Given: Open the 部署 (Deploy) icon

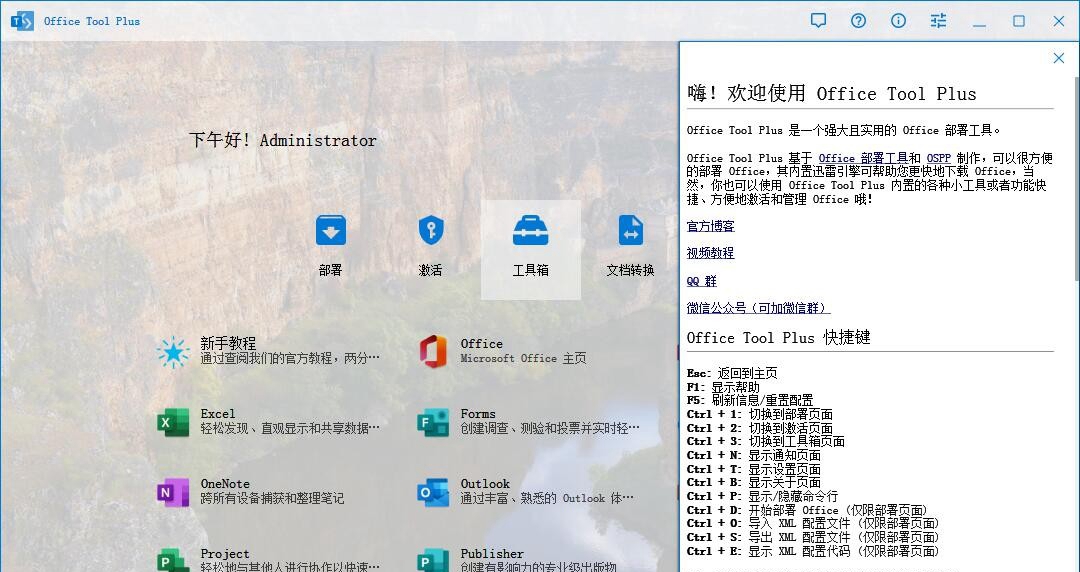Looking at the screenshot, I should click(x=331, y=230).
